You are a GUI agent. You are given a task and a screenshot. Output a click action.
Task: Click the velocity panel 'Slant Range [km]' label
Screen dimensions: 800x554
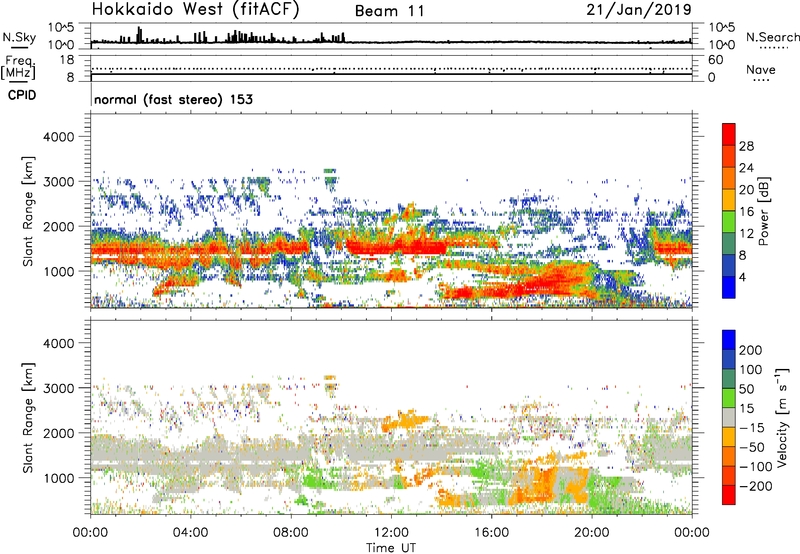tap(28, 418)
